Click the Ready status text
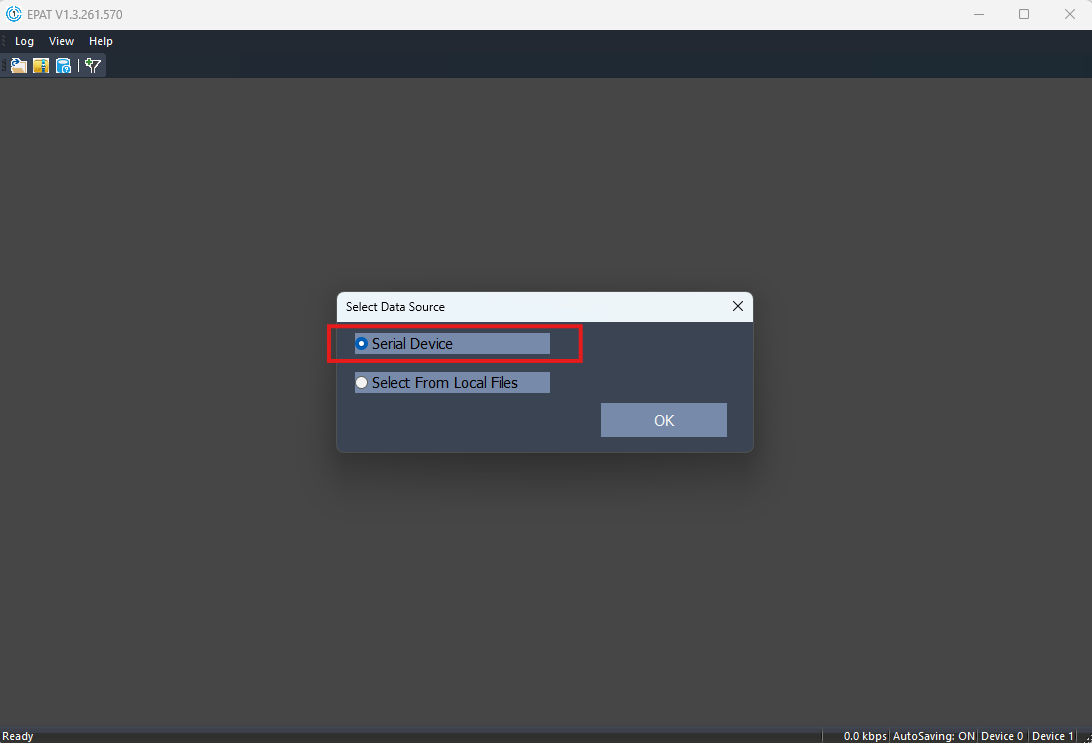 click(18, 736)
